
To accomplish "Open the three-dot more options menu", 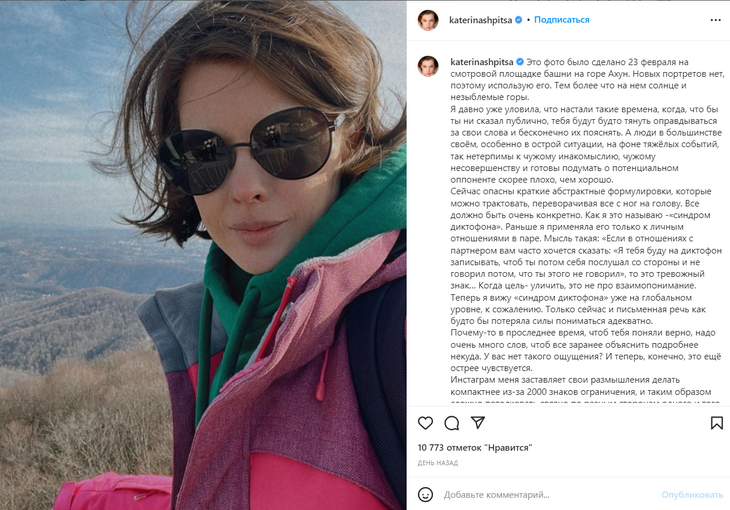I will 716,20.
